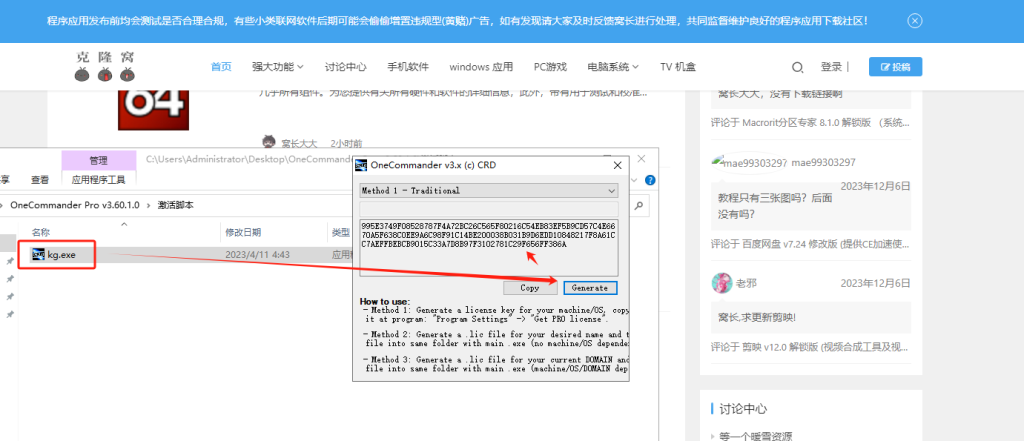The height and width of the screenshot is (441, 1024).
Task: Open the 窝长大大 author name link
Action: pos(299,143)
